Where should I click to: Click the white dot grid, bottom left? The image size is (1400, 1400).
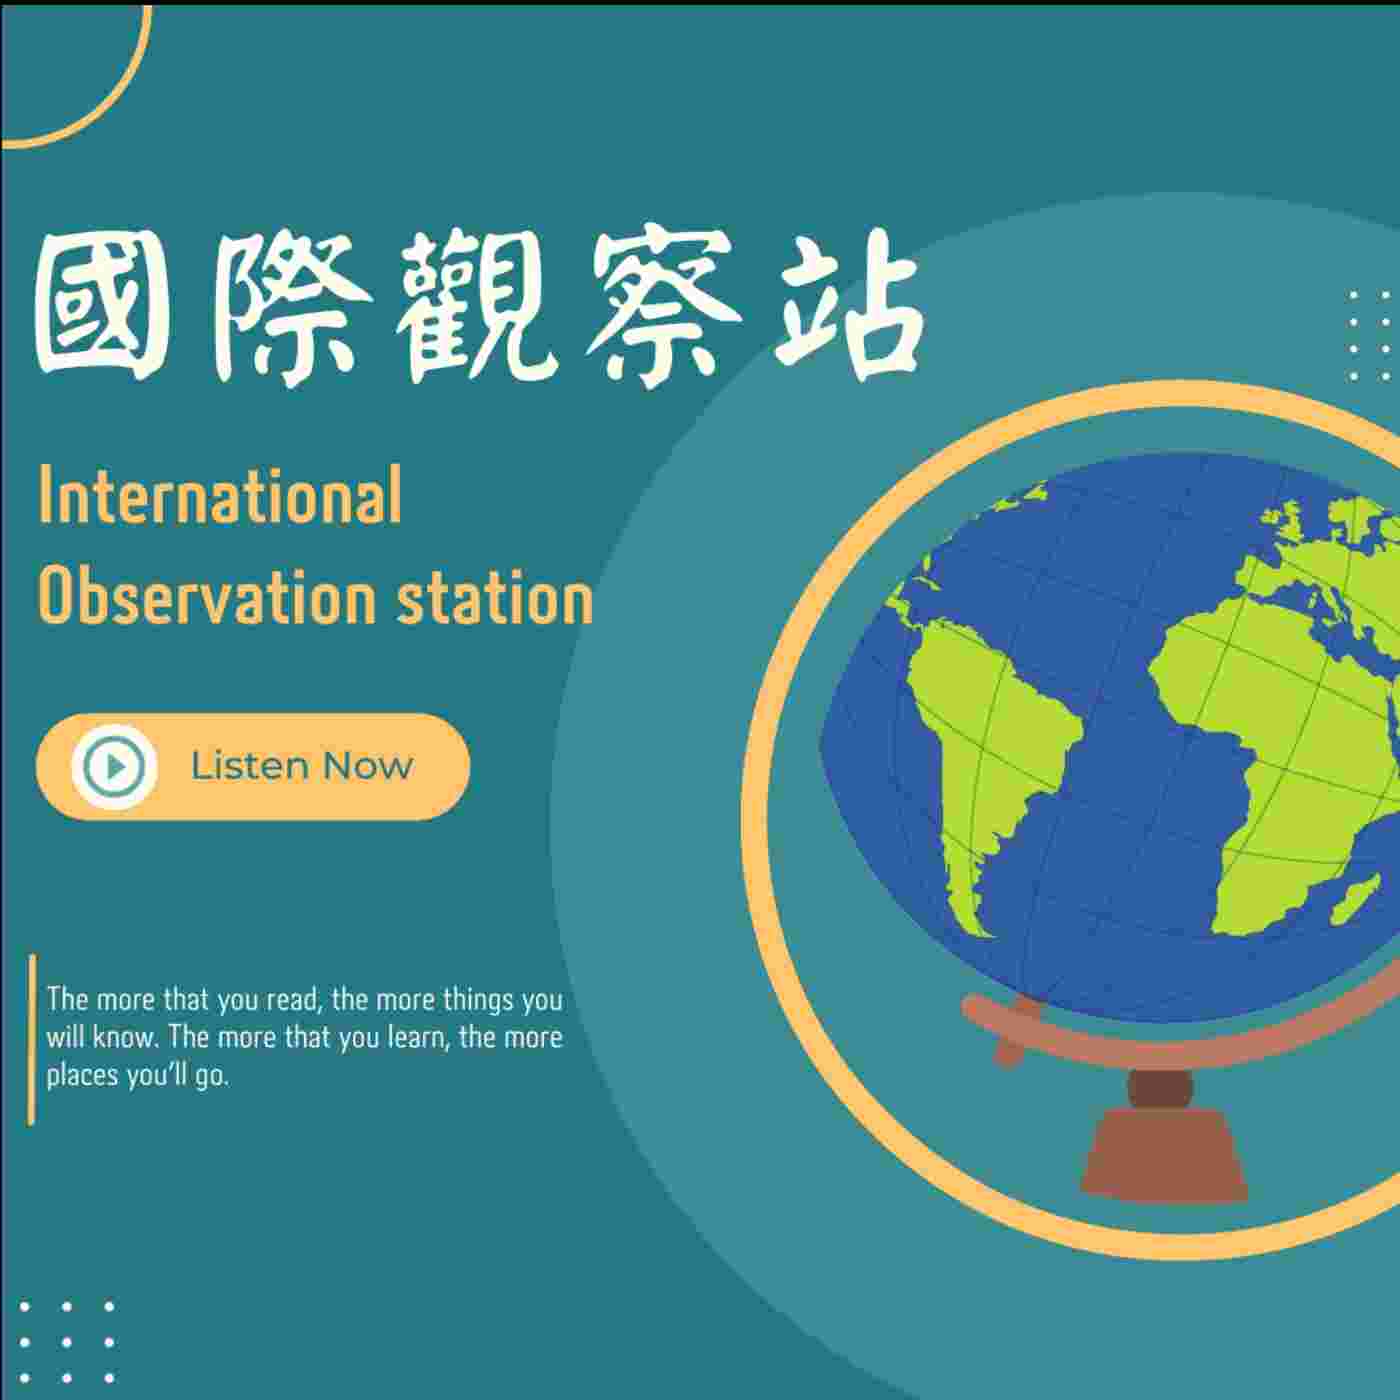point(66,1342)
